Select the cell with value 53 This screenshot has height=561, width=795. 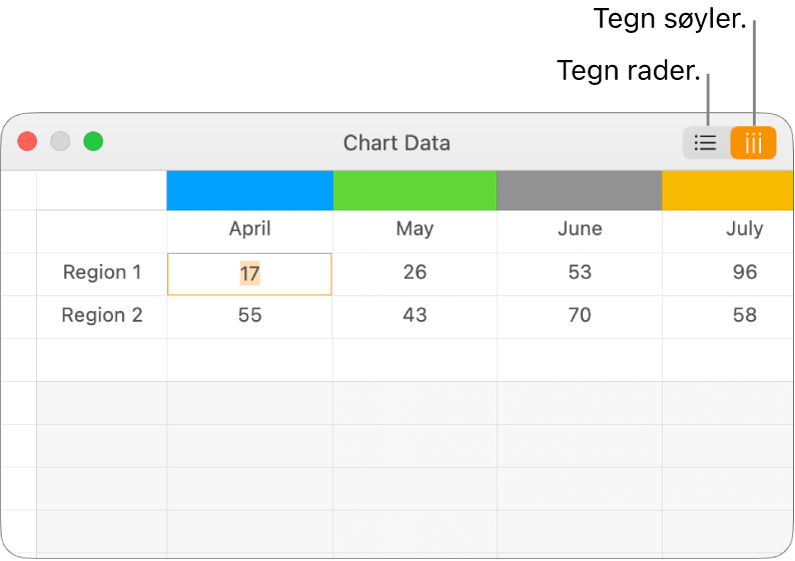pos(579,272)
